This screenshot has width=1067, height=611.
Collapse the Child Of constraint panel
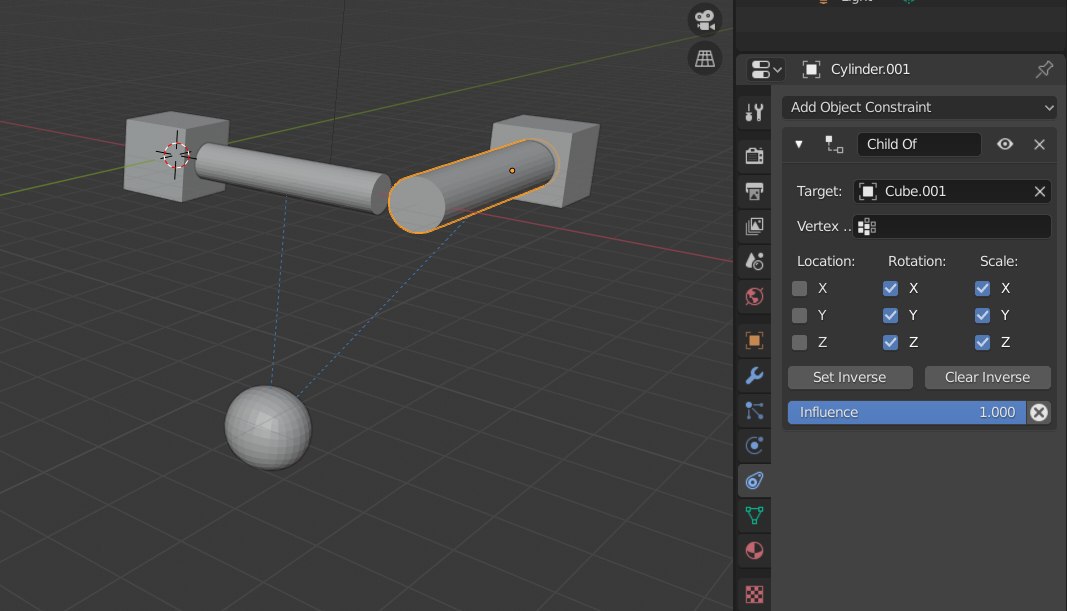799,144
